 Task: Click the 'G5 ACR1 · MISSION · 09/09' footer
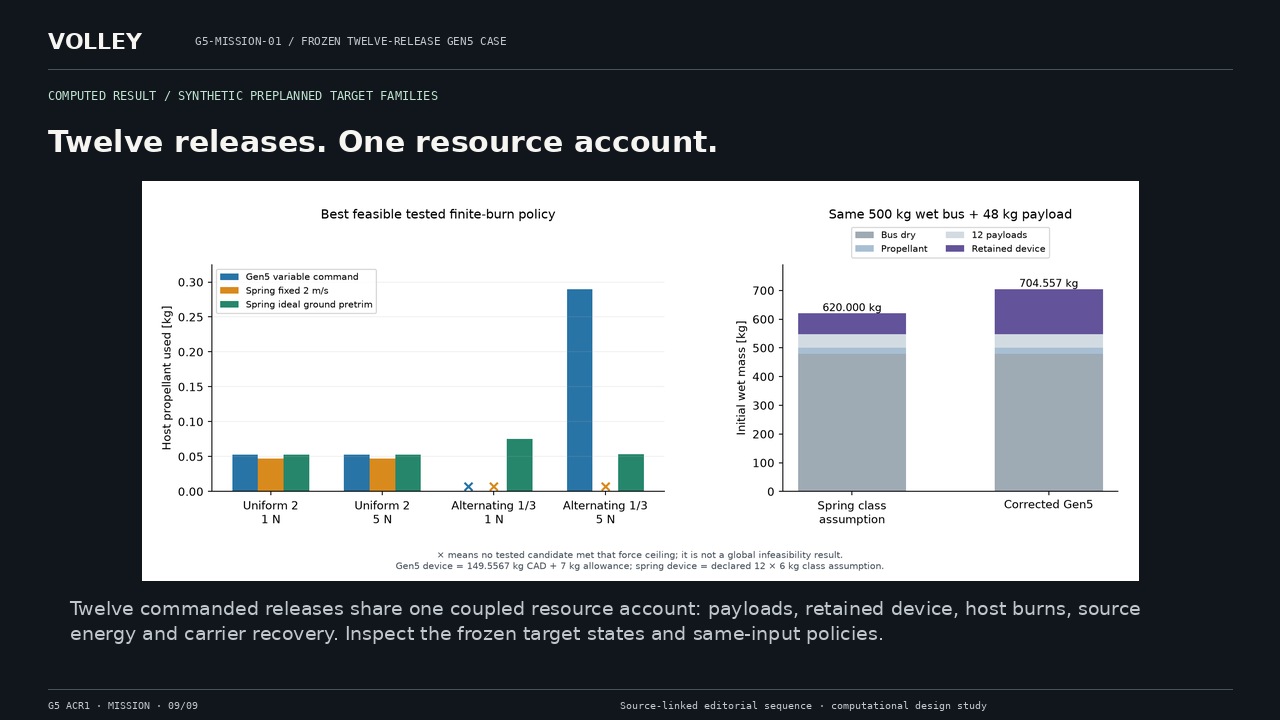pos(123,706)
